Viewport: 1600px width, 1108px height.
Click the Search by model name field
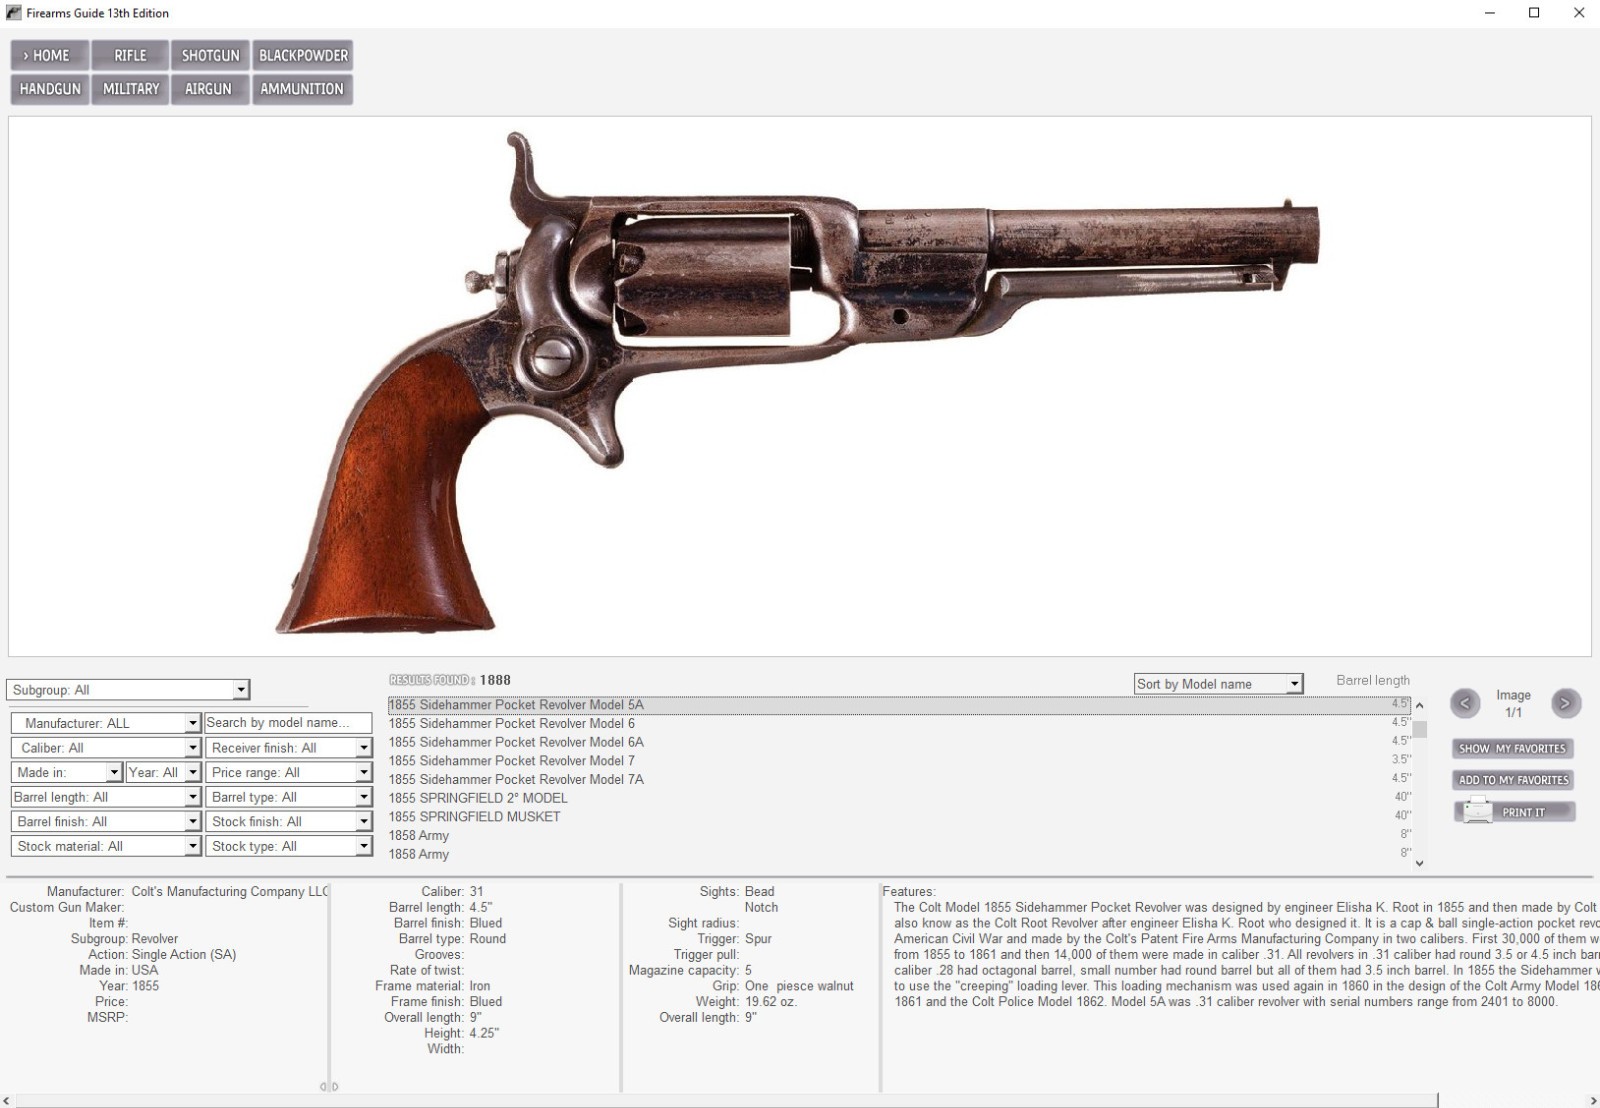(x=288, y=723)
